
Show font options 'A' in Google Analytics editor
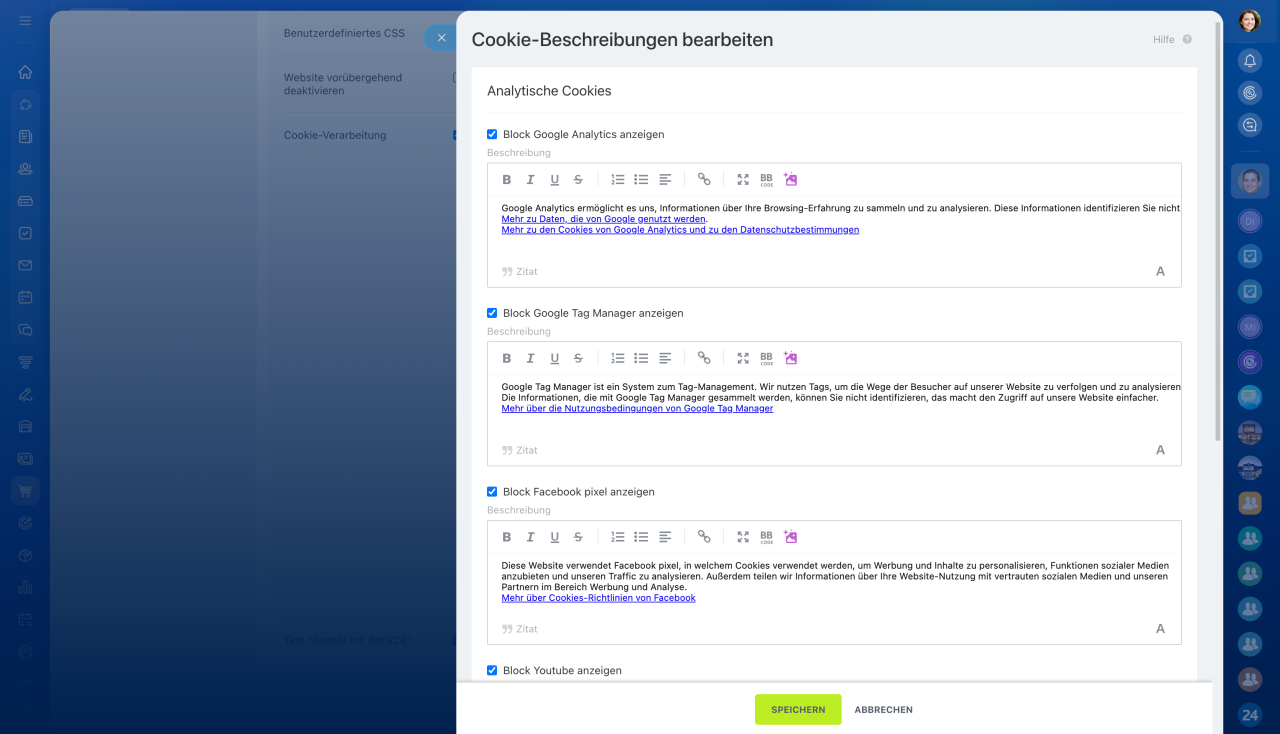tap(1160, 271)
